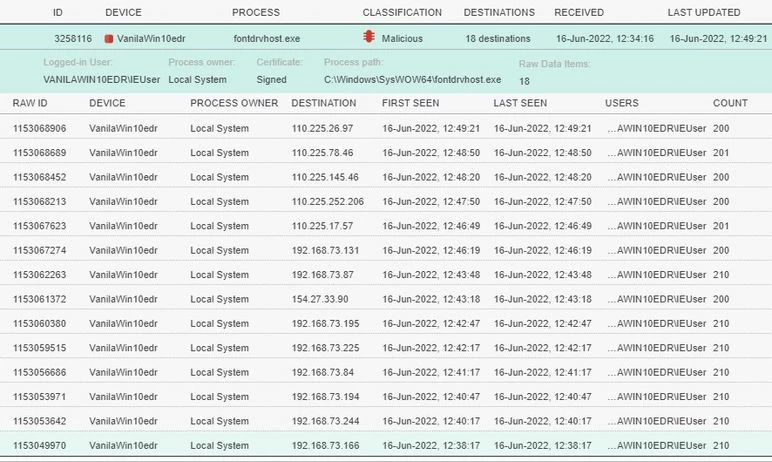
Task: Click destination IP 192.168.73.195
Action: (325, 324)
